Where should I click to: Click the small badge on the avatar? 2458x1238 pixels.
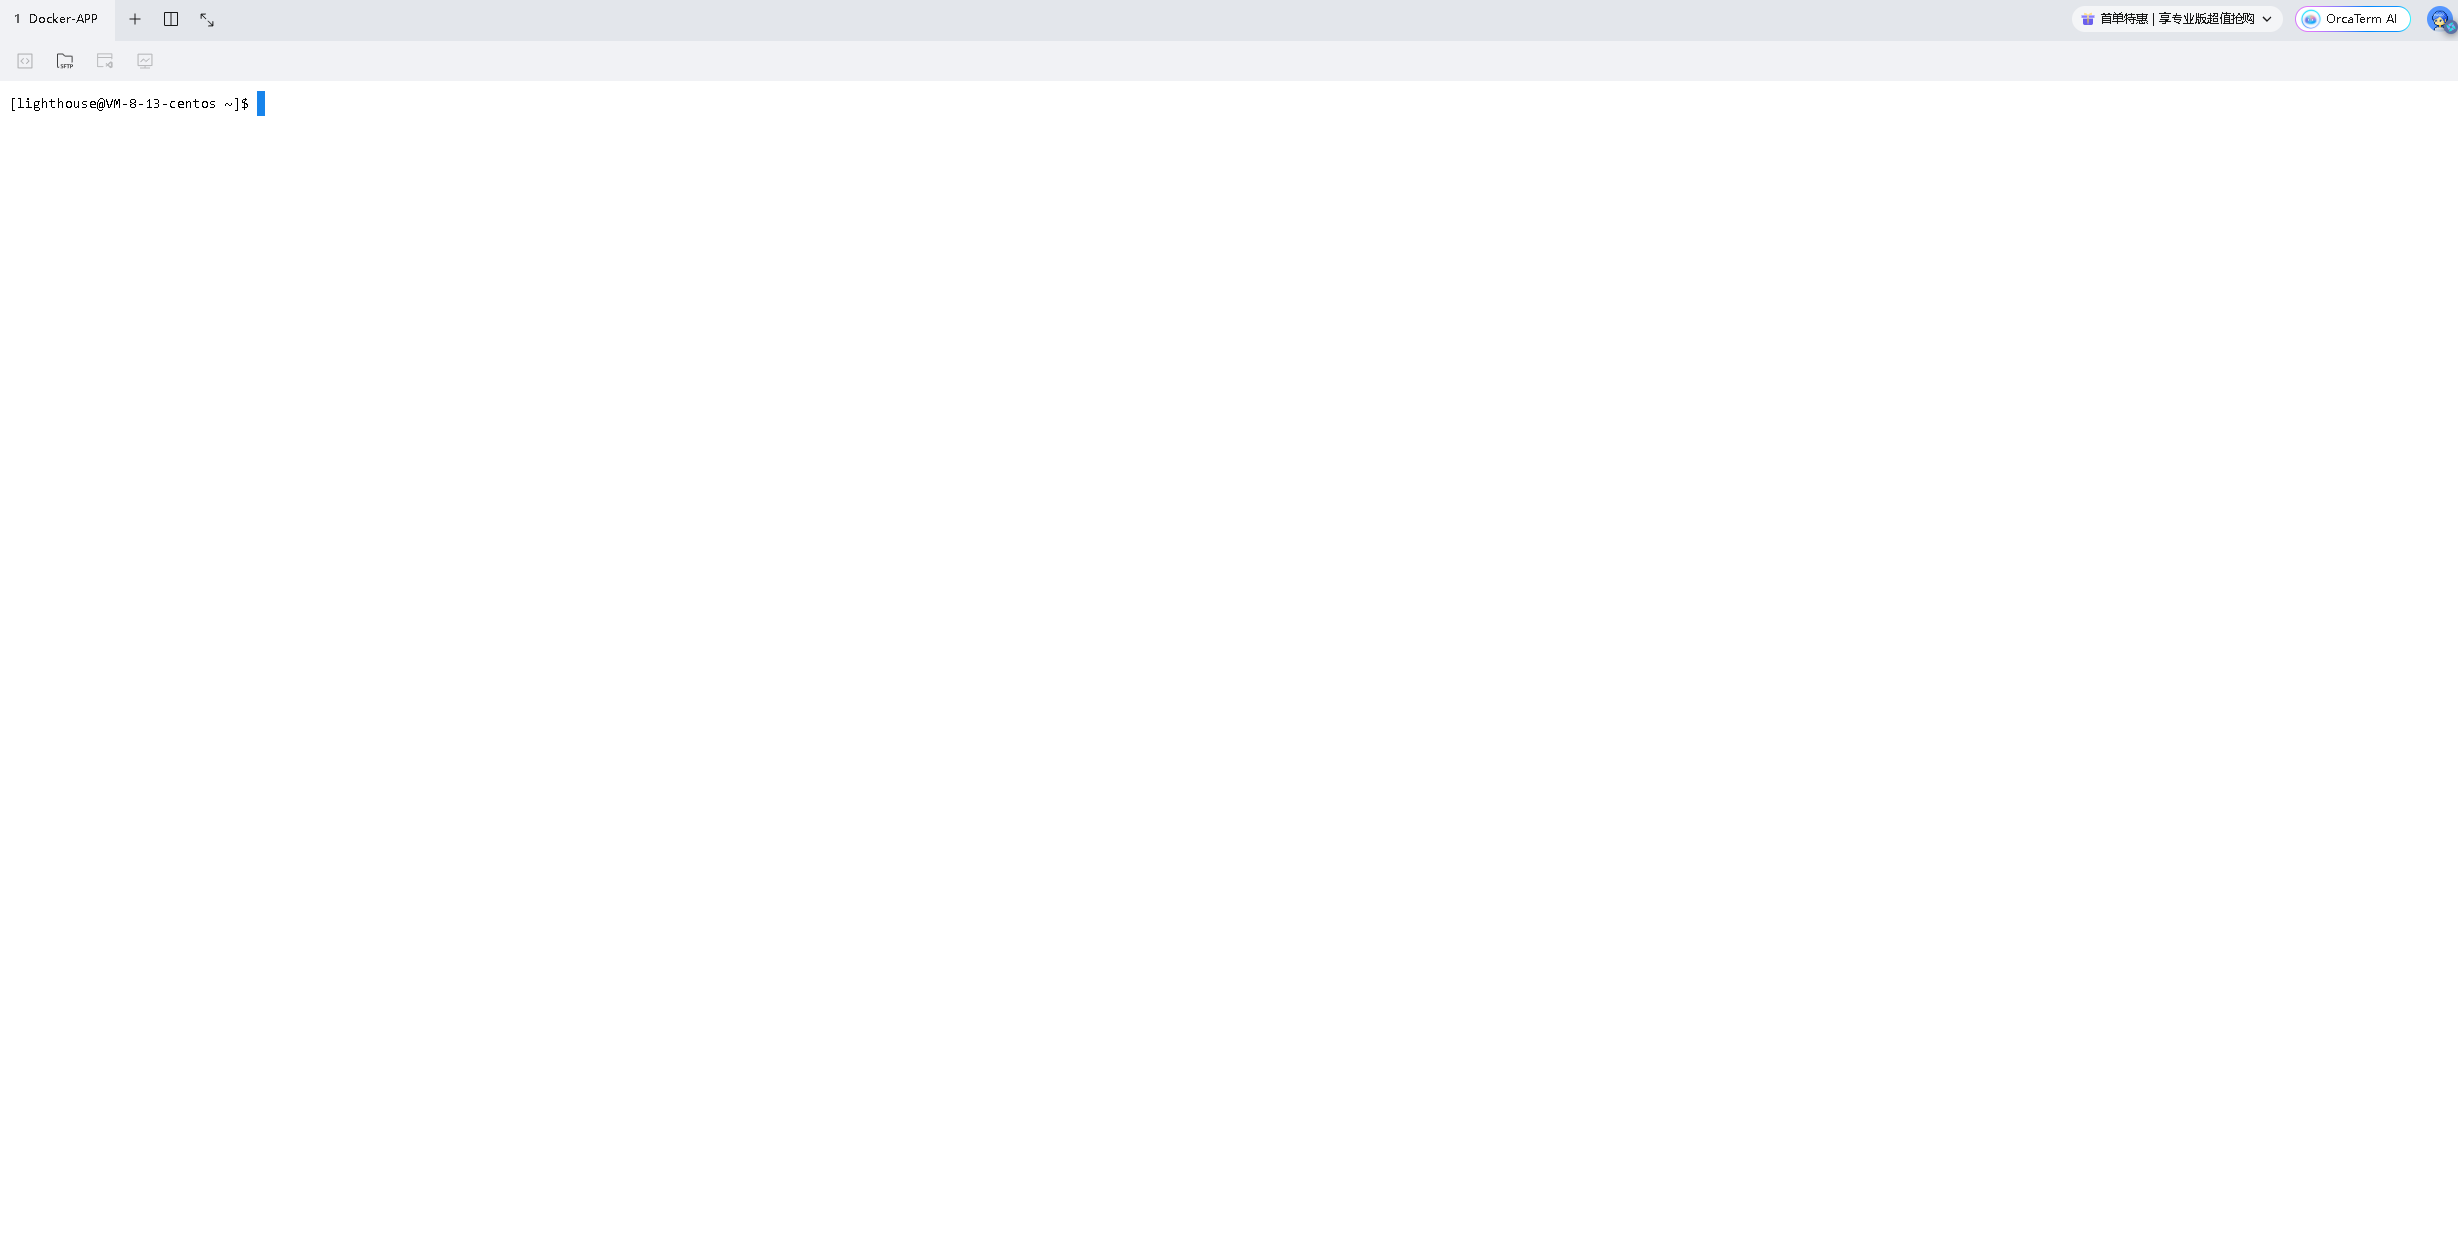tap(2450, 28)
